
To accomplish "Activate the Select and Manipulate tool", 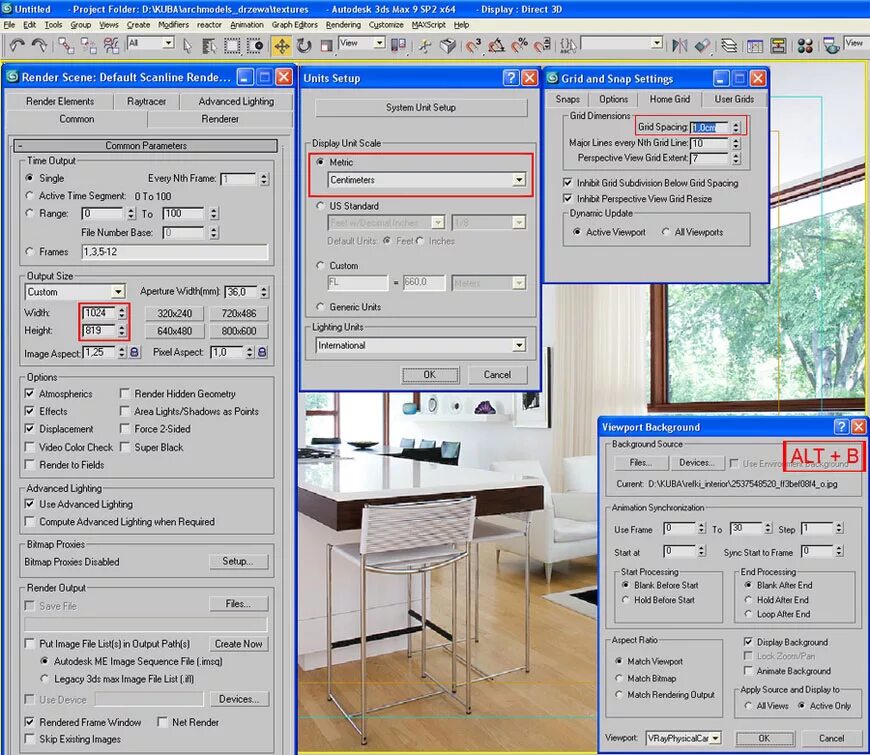I will 425,45.
